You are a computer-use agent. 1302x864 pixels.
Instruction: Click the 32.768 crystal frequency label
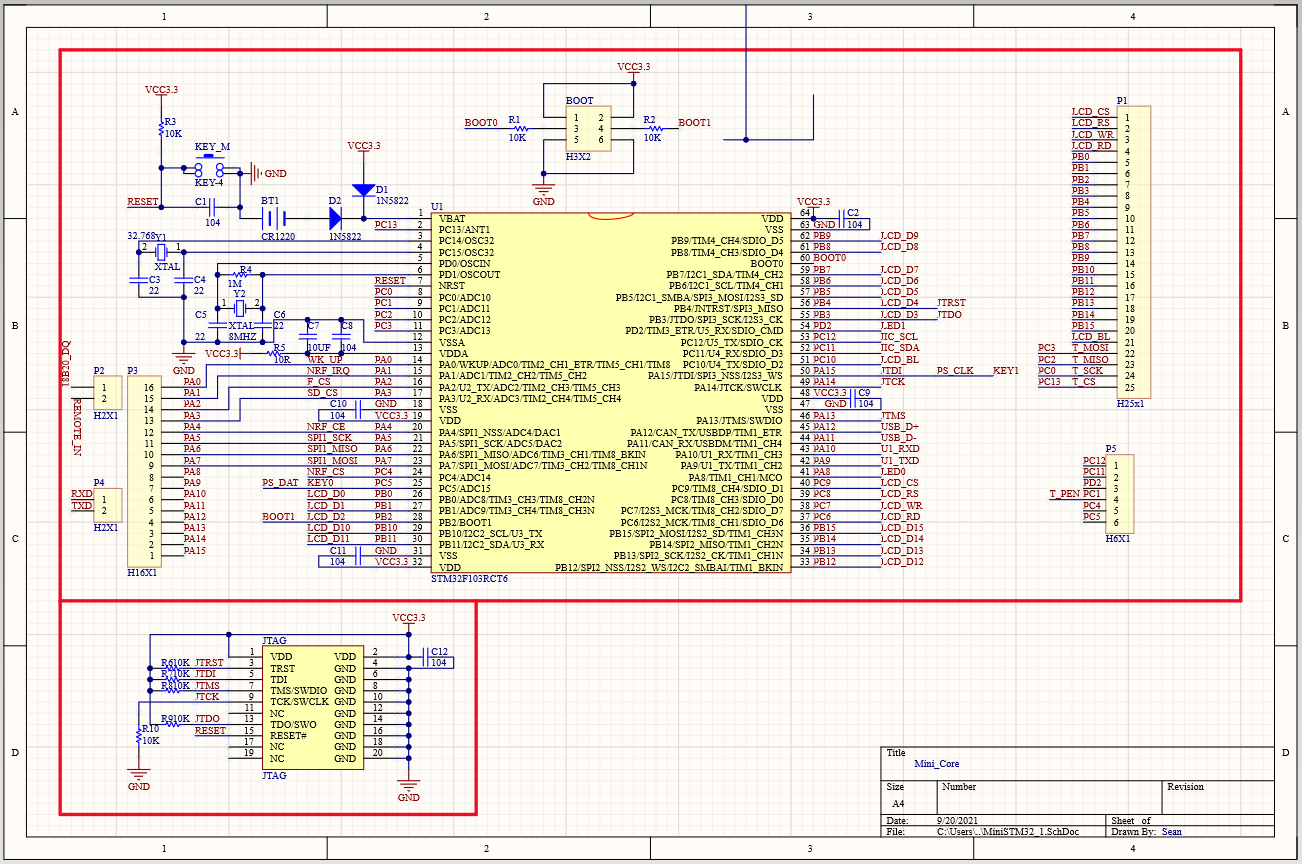[141, 236]
